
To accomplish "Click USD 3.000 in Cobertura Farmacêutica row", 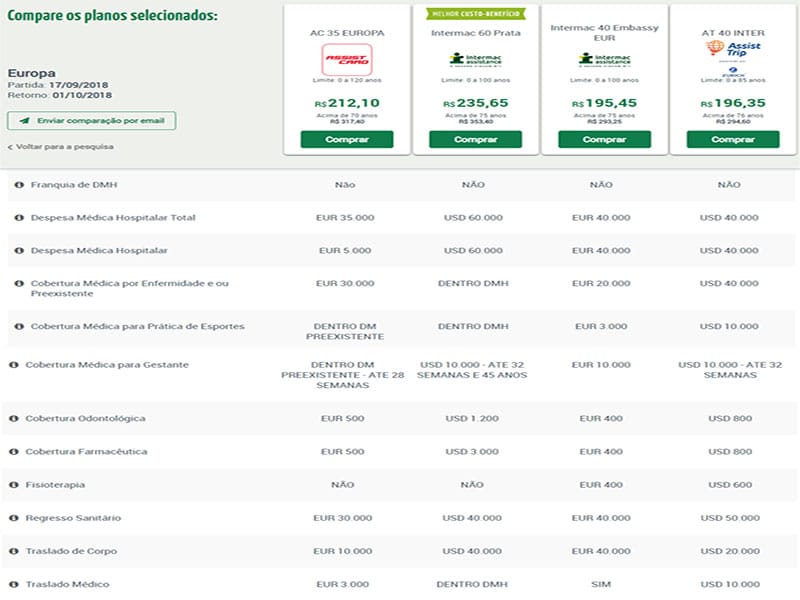I will pyautogui.click(x=472, y=452).
